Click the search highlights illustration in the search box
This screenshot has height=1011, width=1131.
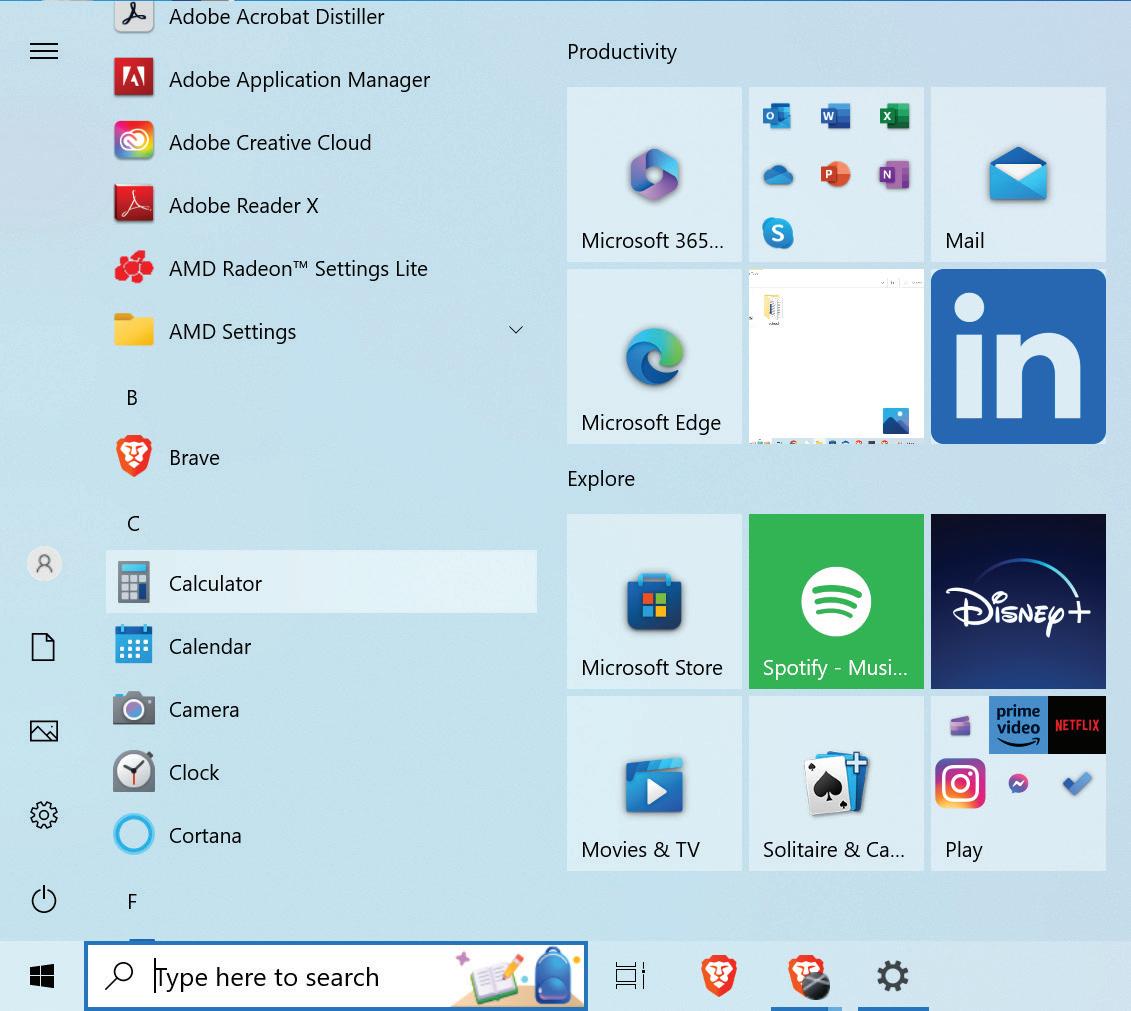518,976
